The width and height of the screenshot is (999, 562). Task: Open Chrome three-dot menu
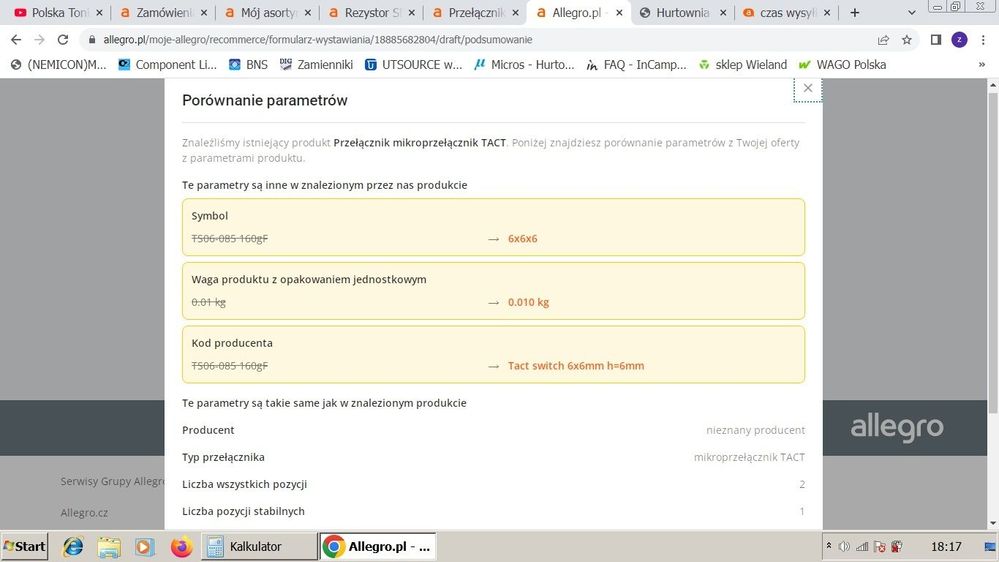[x=983, y=40]
